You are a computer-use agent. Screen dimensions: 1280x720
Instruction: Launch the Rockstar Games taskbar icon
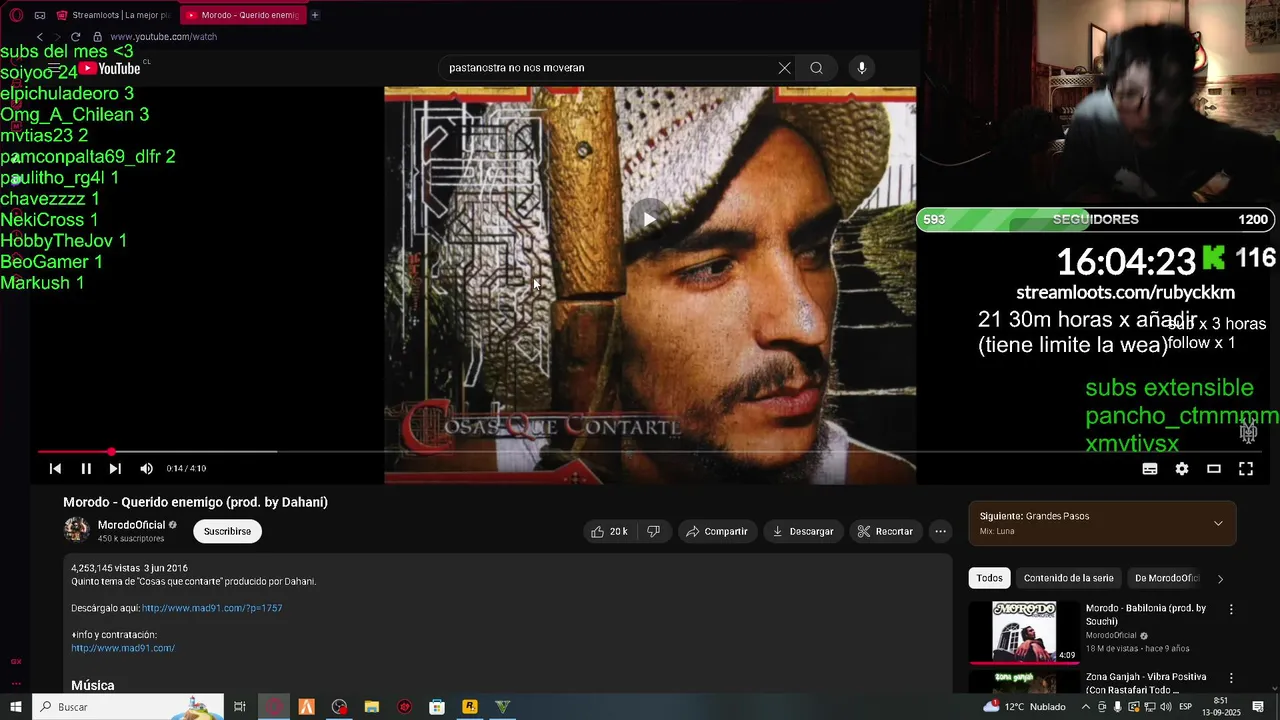click(470, 707)
